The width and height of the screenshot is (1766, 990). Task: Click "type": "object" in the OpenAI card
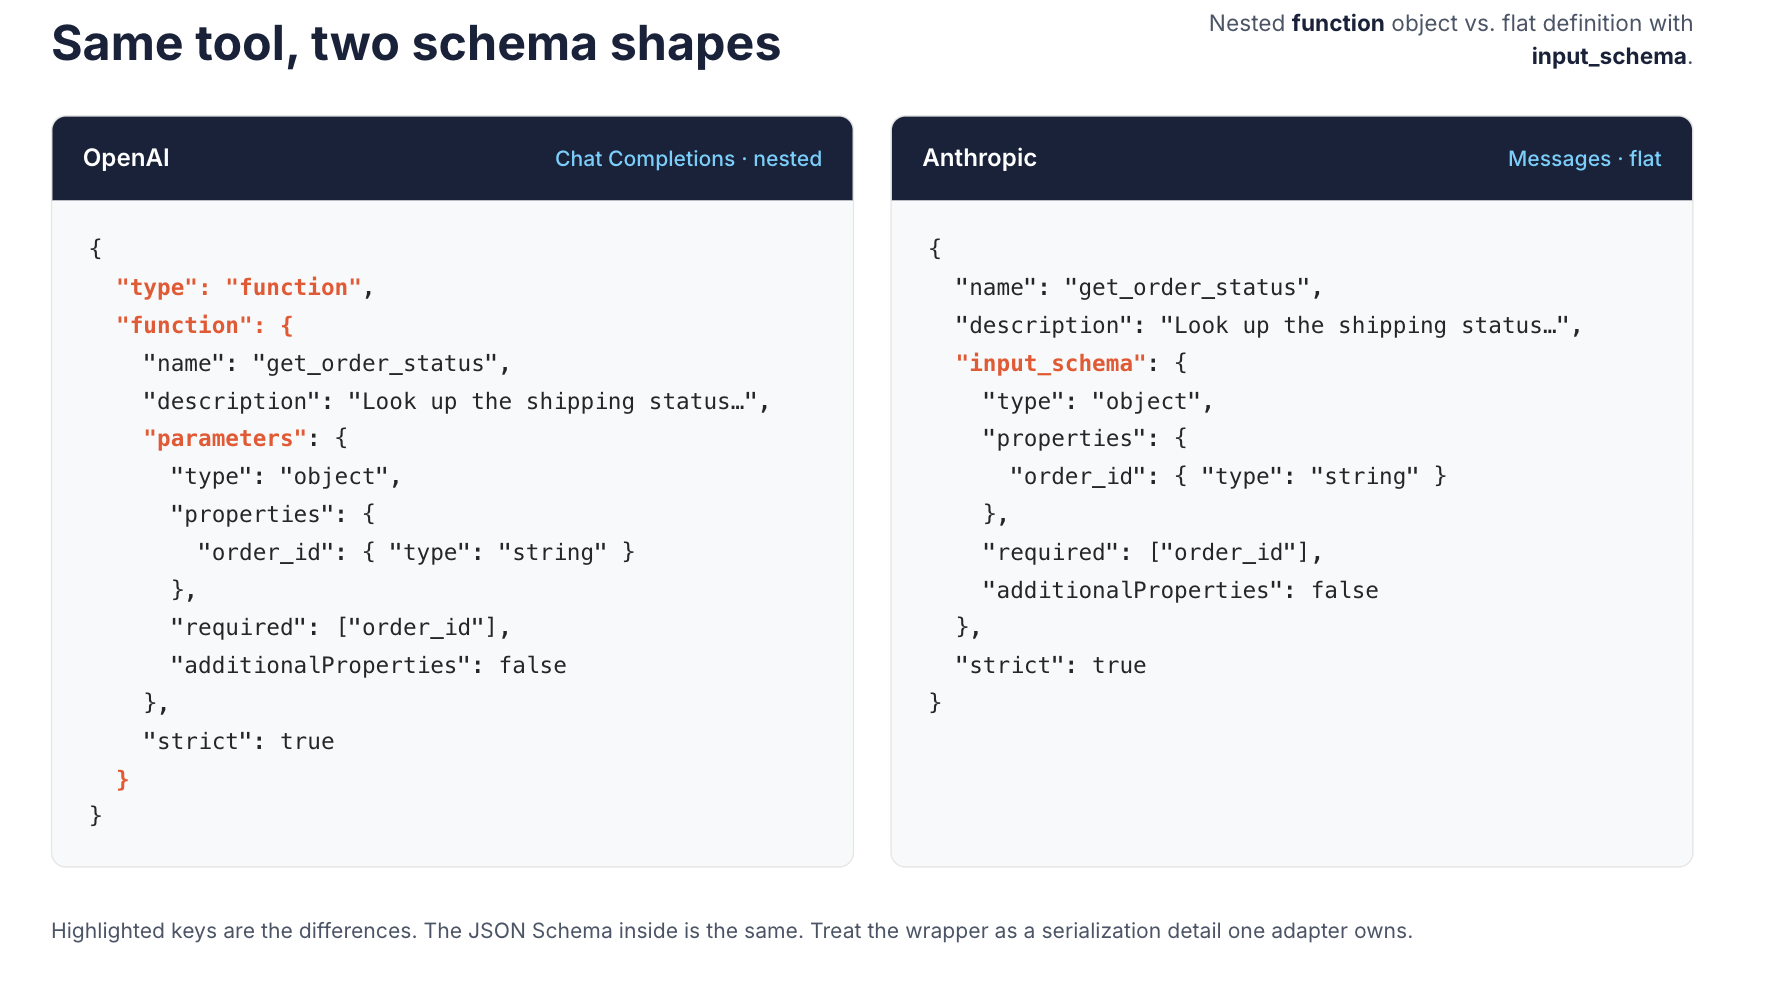tap(286, 477)
